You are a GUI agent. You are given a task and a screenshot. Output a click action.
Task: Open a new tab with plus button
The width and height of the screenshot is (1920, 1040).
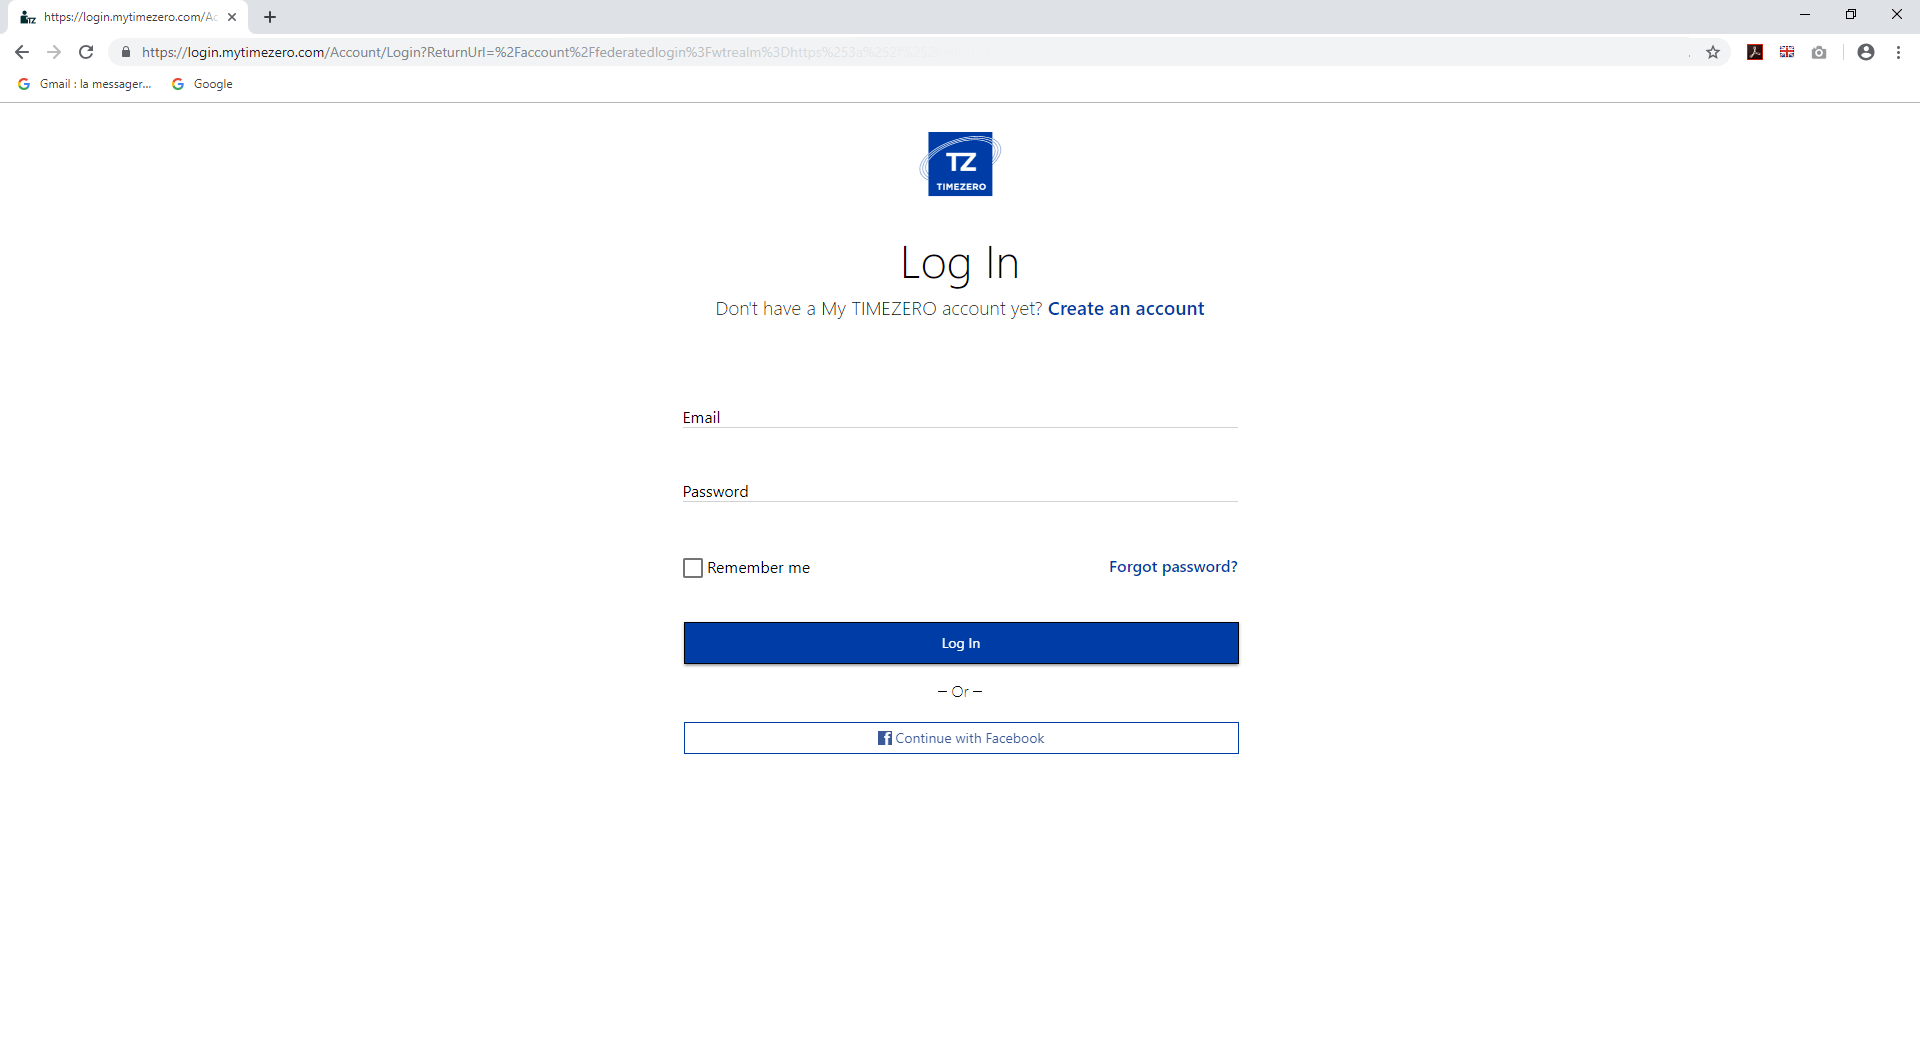[x=270, y=17]
